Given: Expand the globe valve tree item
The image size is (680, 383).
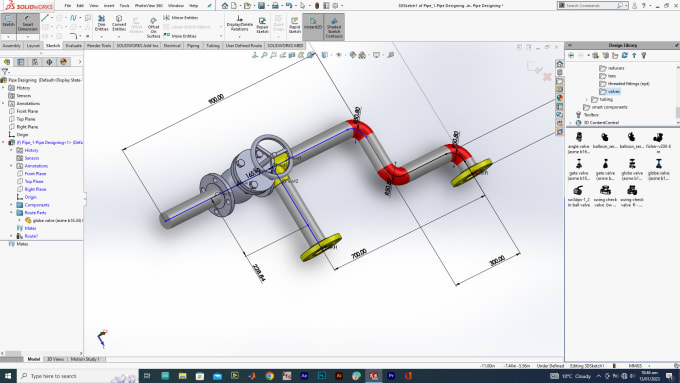Looking at the screenshot, I should pos(19,220).
